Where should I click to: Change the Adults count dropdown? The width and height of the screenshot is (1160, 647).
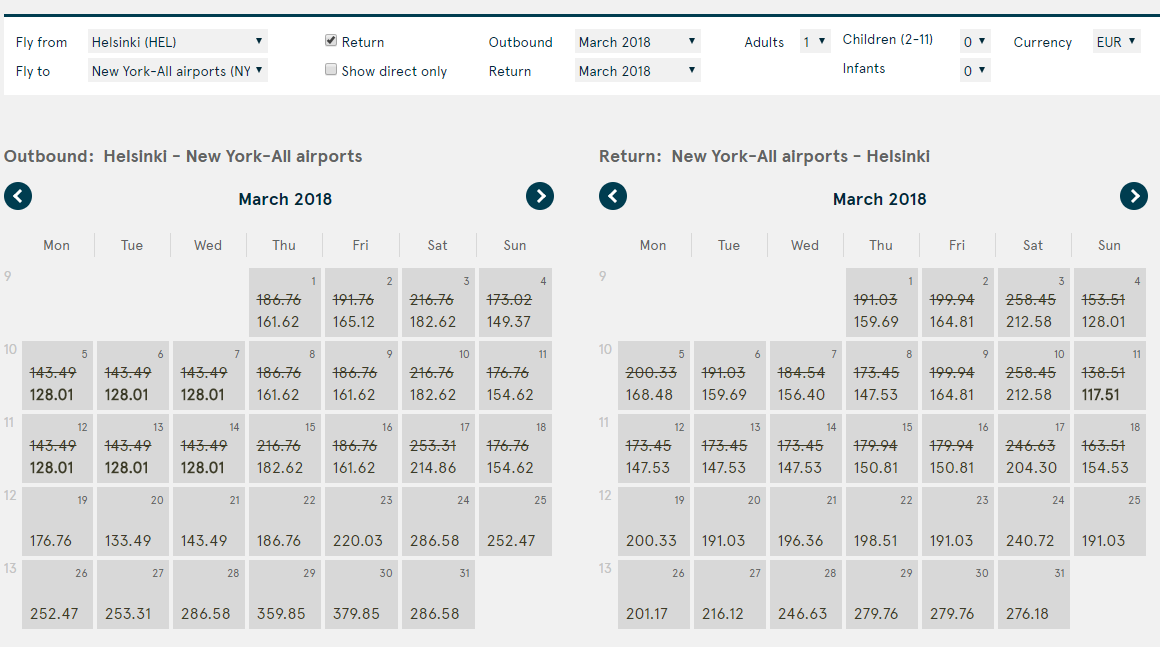pos(815,41)
